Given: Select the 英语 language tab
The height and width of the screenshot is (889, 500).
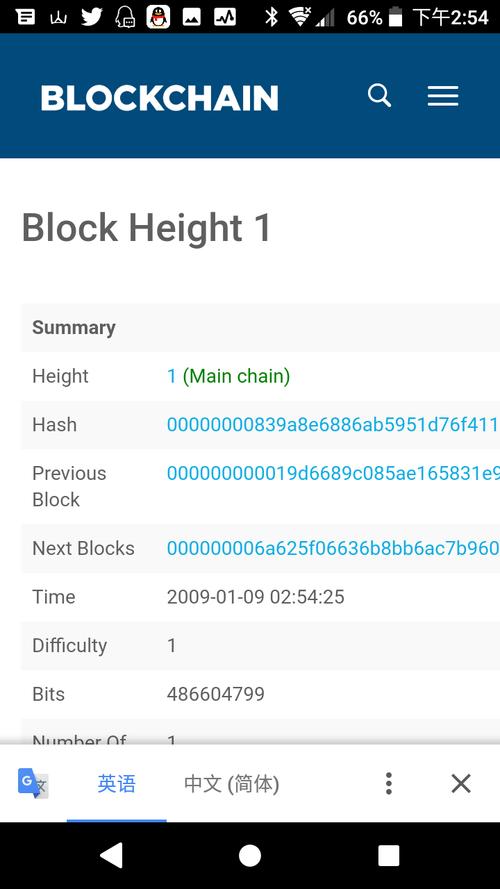Looking at the screenshot, I should tap(117, 784).
